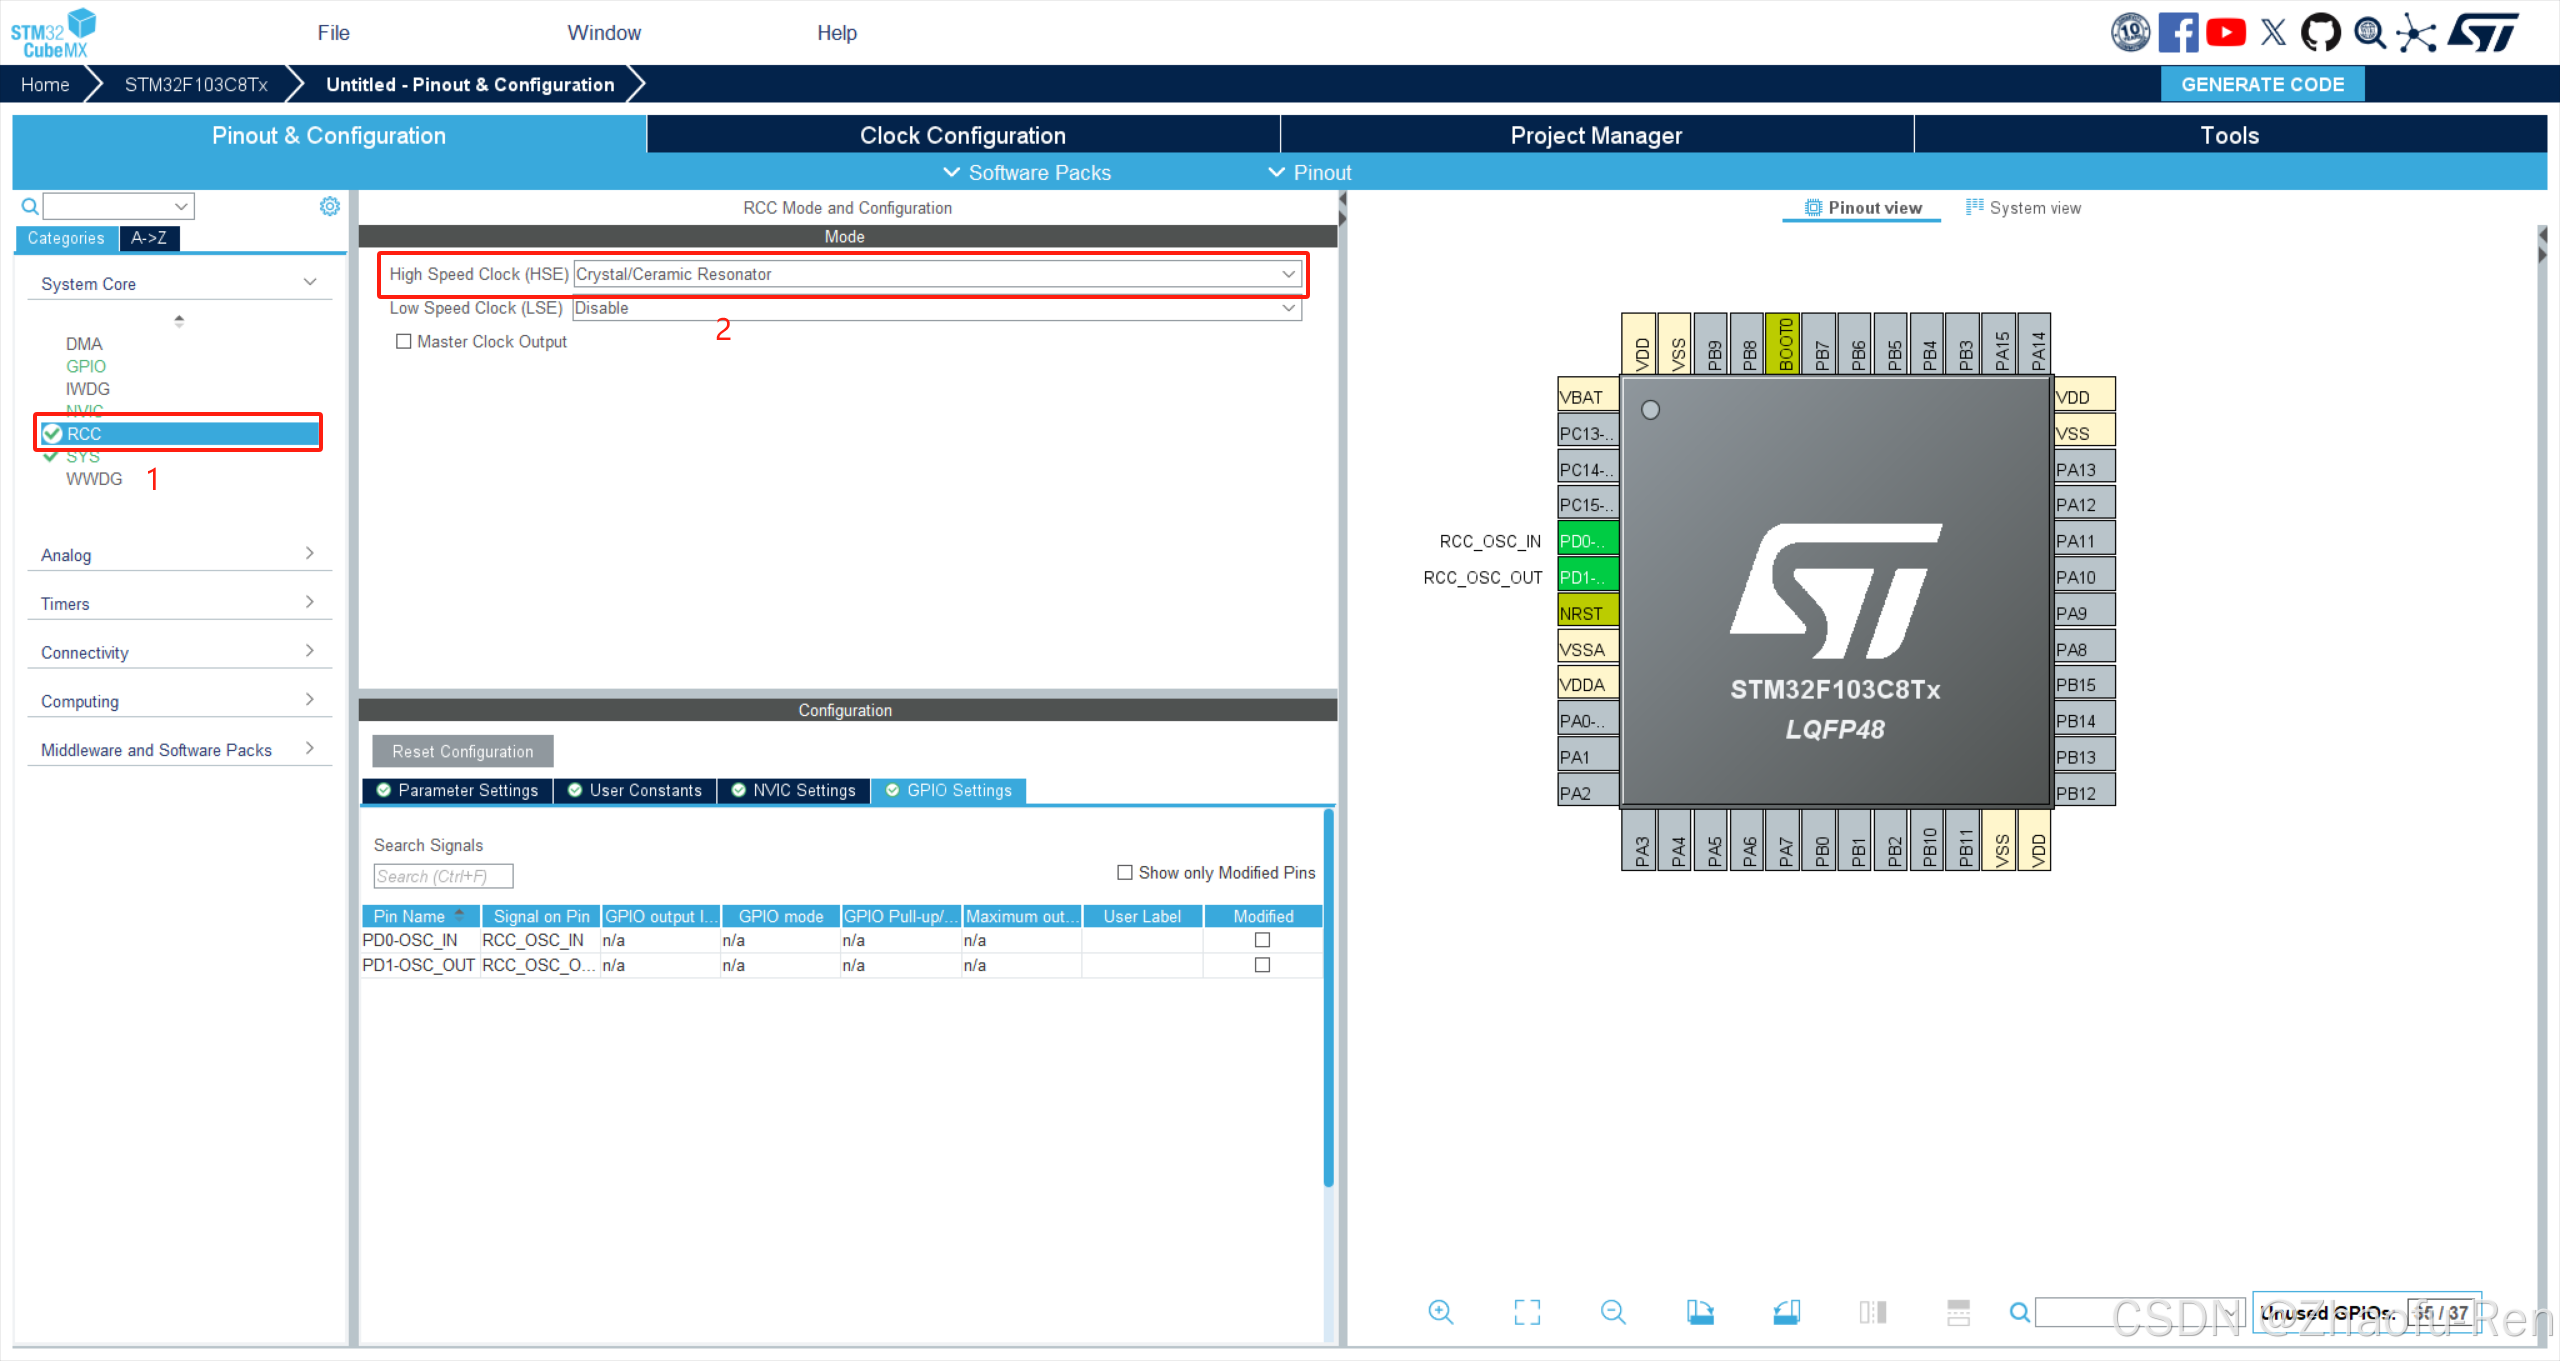Open the categories gear settings icon
The image size is (2560, 1361).
point(329,206)
